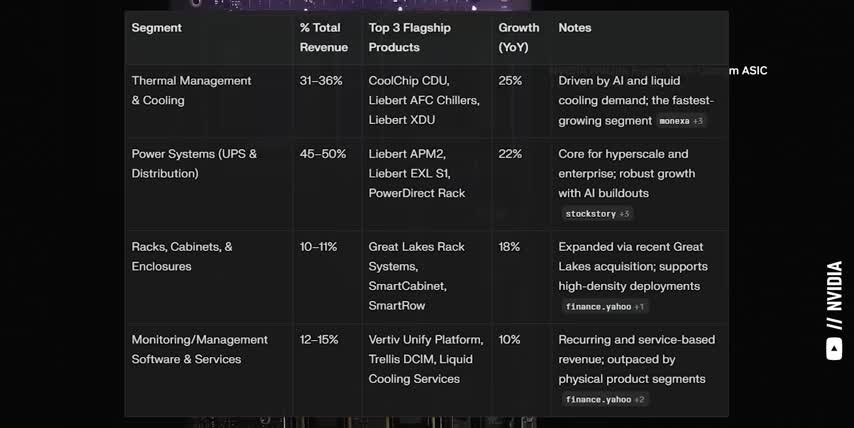
Task: Select the 31–36% revenue value
Action: click(x=321, y=81)
